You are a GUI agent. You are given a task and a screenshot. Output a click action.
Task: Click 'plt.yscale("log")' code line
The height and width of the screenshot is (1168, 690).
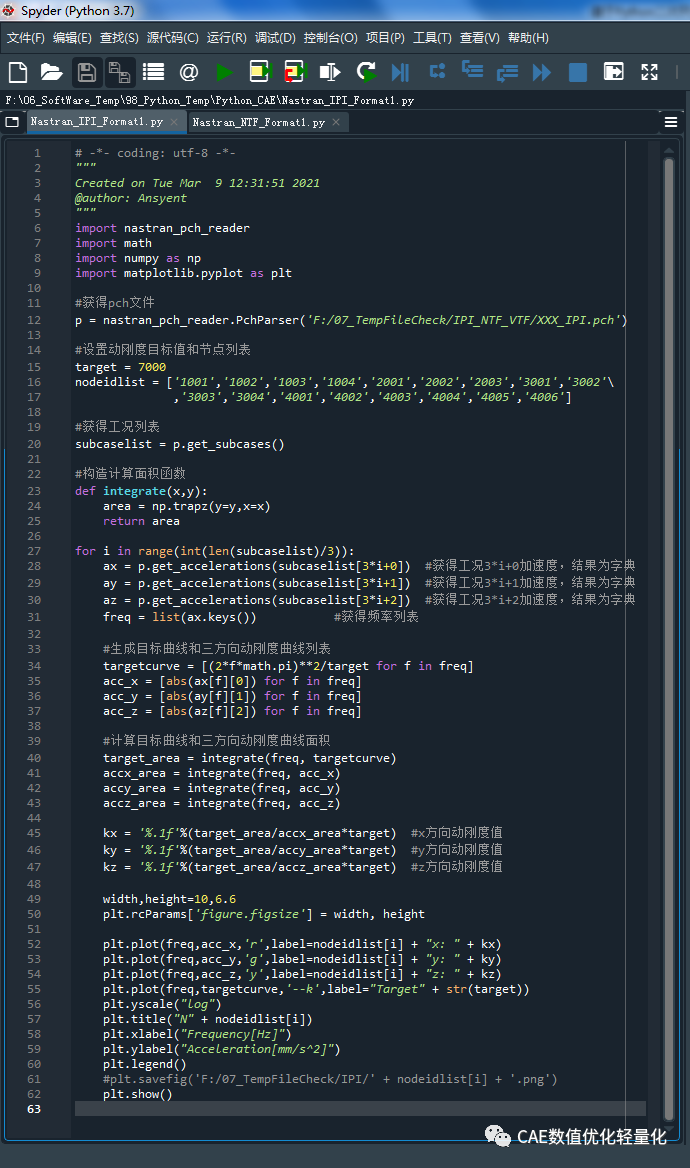pyautogui.click(x=162, y=1004)
